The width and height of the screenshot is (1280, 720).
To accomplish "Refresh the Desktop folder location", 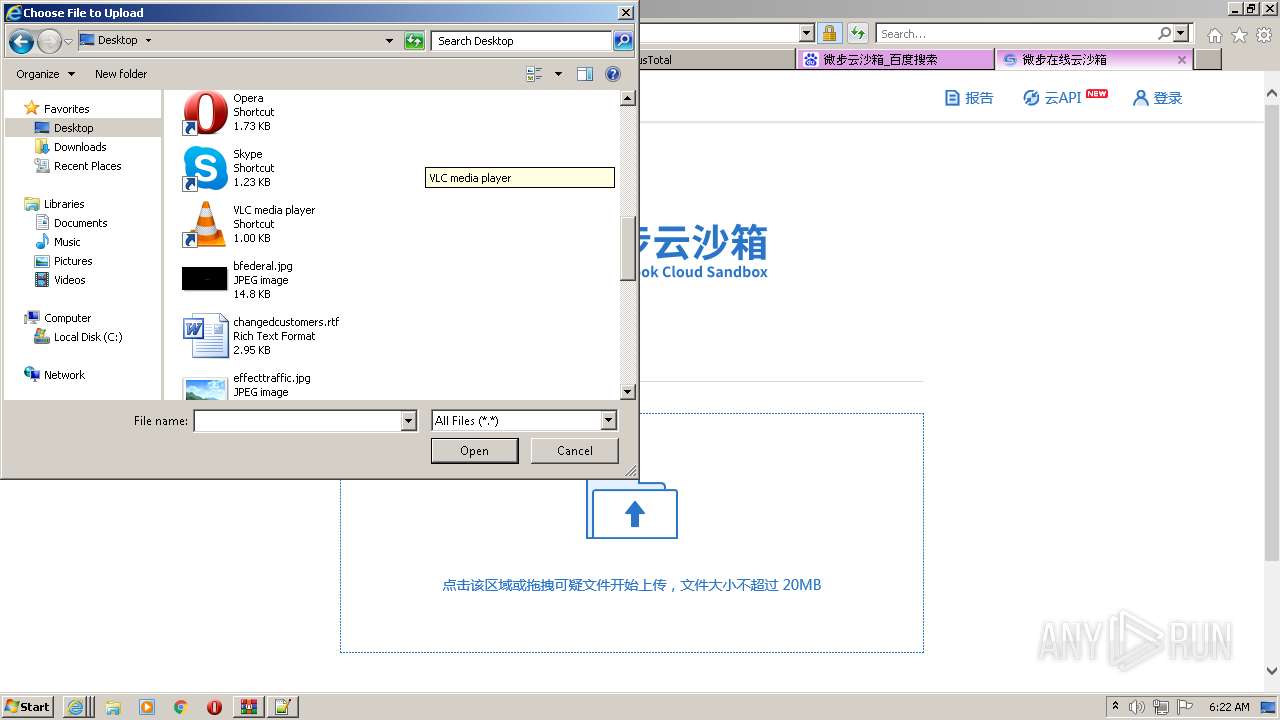I will coord(414,41).
